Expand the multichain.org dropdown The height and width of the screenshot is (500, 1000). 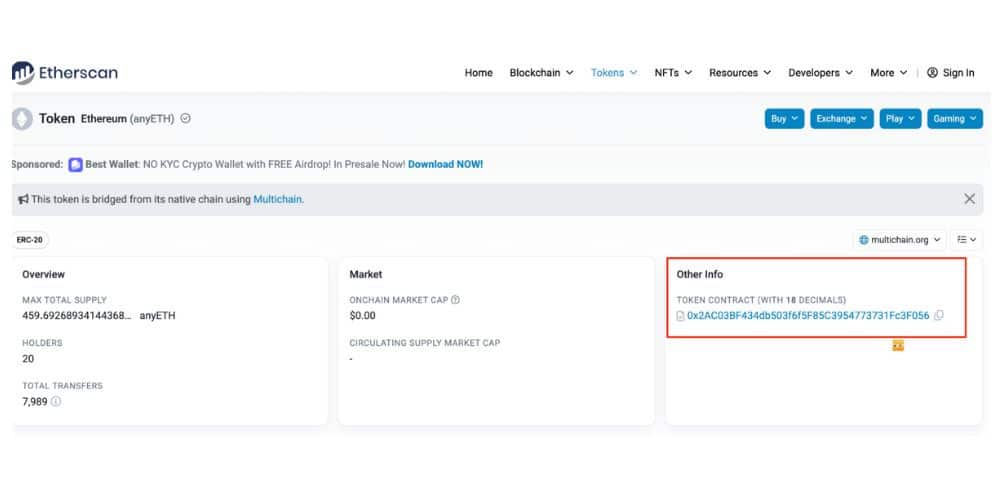[x=899, y=240]
